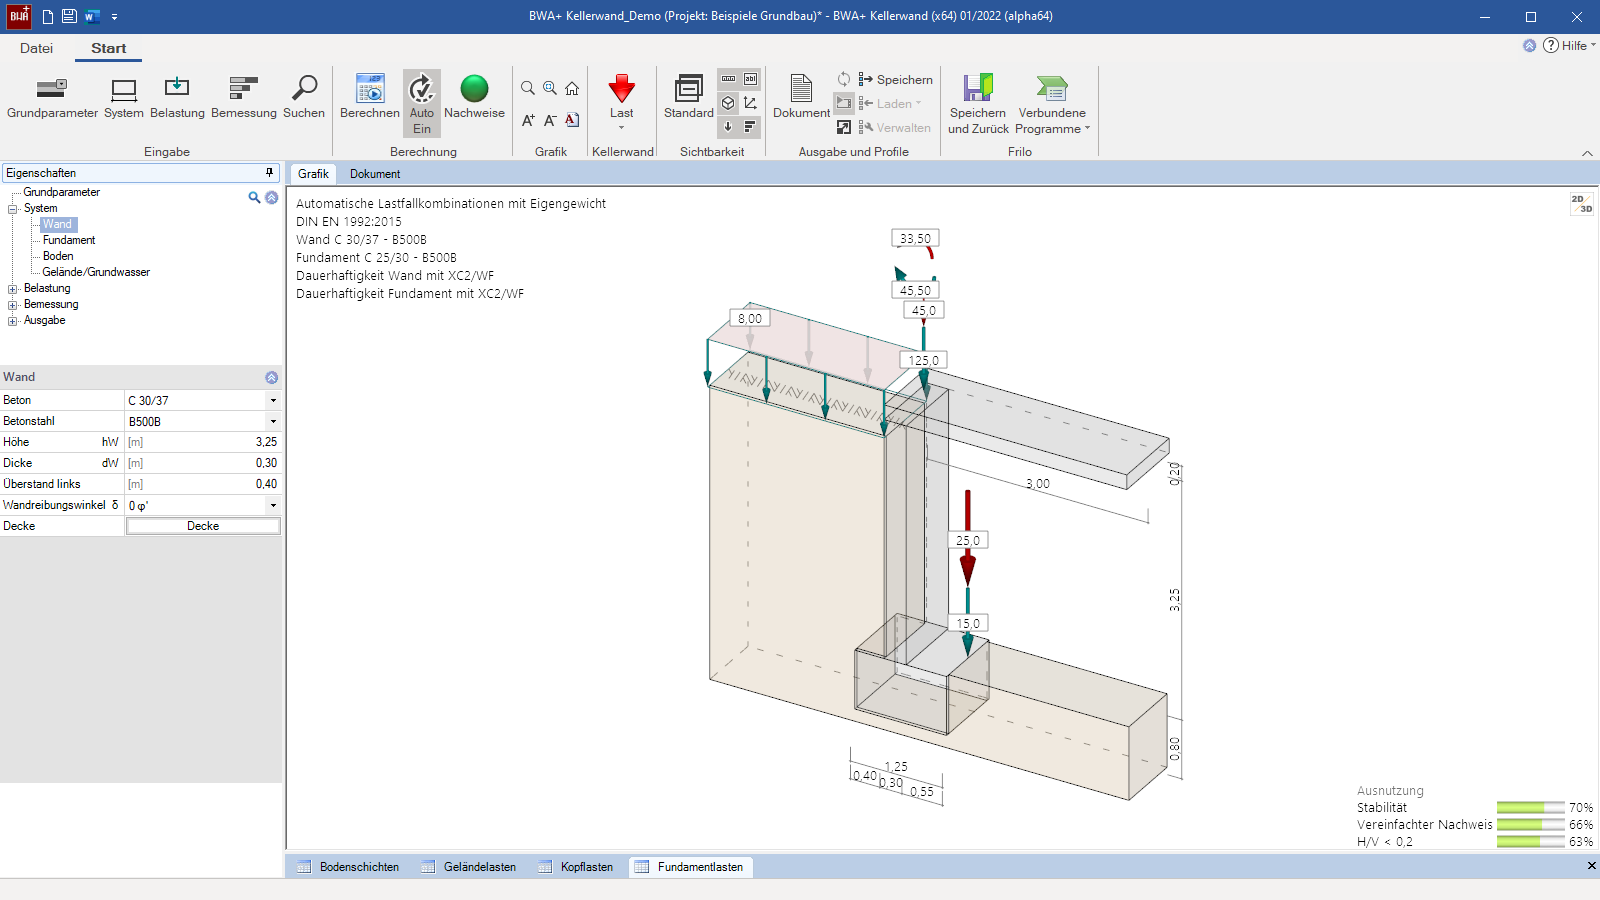Open the Kopflasten bottom tab
1600x900 pixels.
pyautogui.click(x=577, y=867)
